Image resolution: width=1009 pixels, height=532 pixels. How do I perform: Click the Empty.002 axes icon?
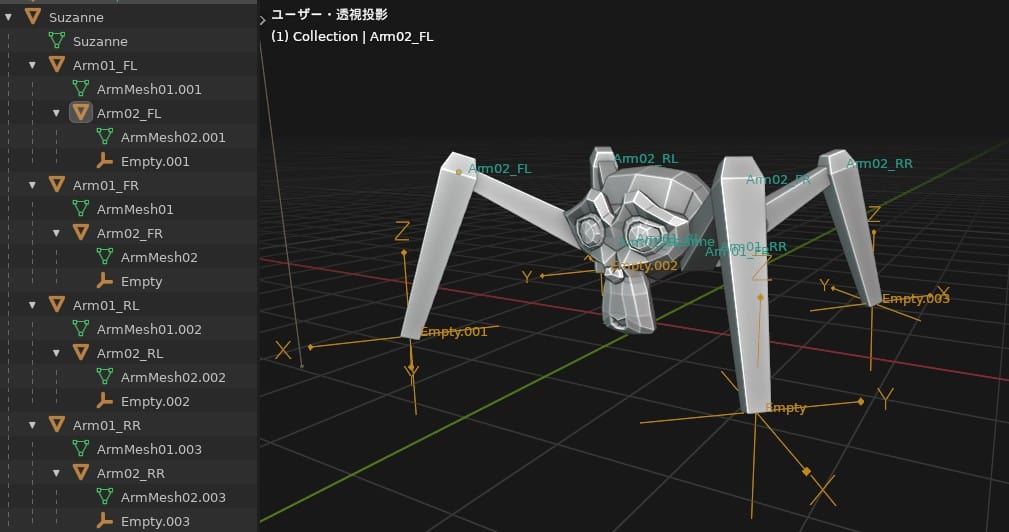coord(104,401)
